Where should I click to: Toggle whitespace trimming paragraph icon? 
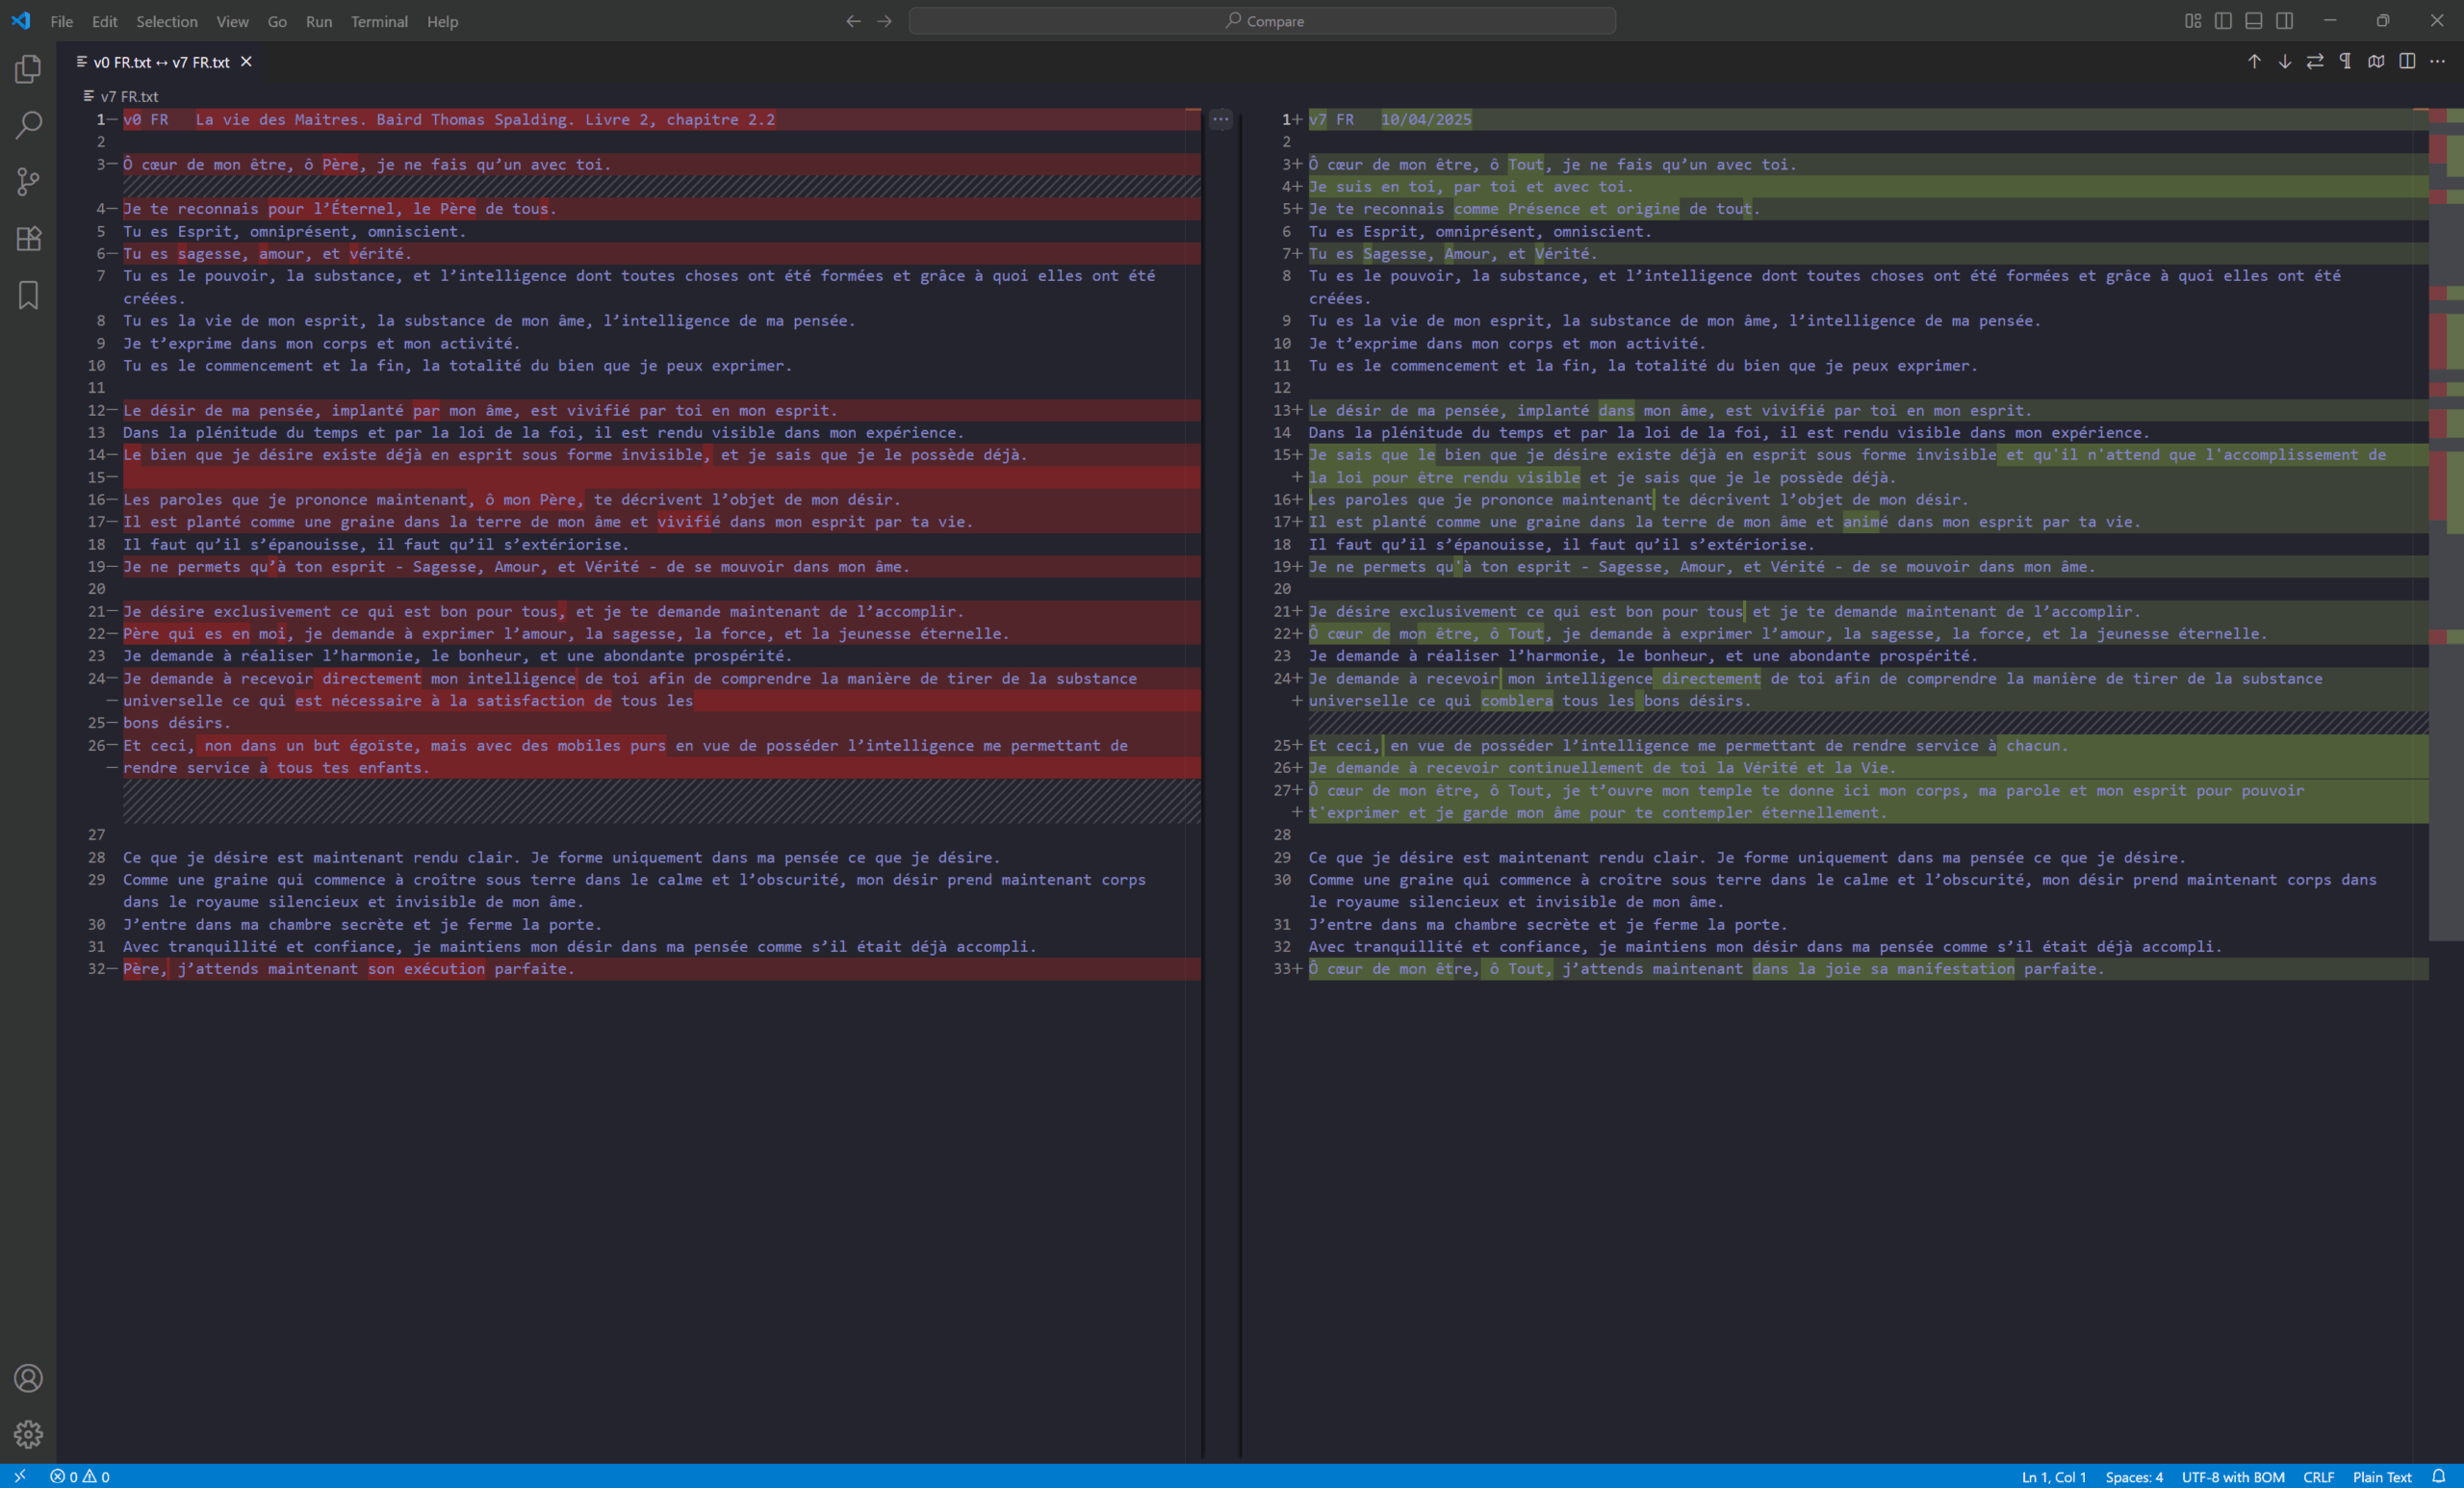[2345, 62]
